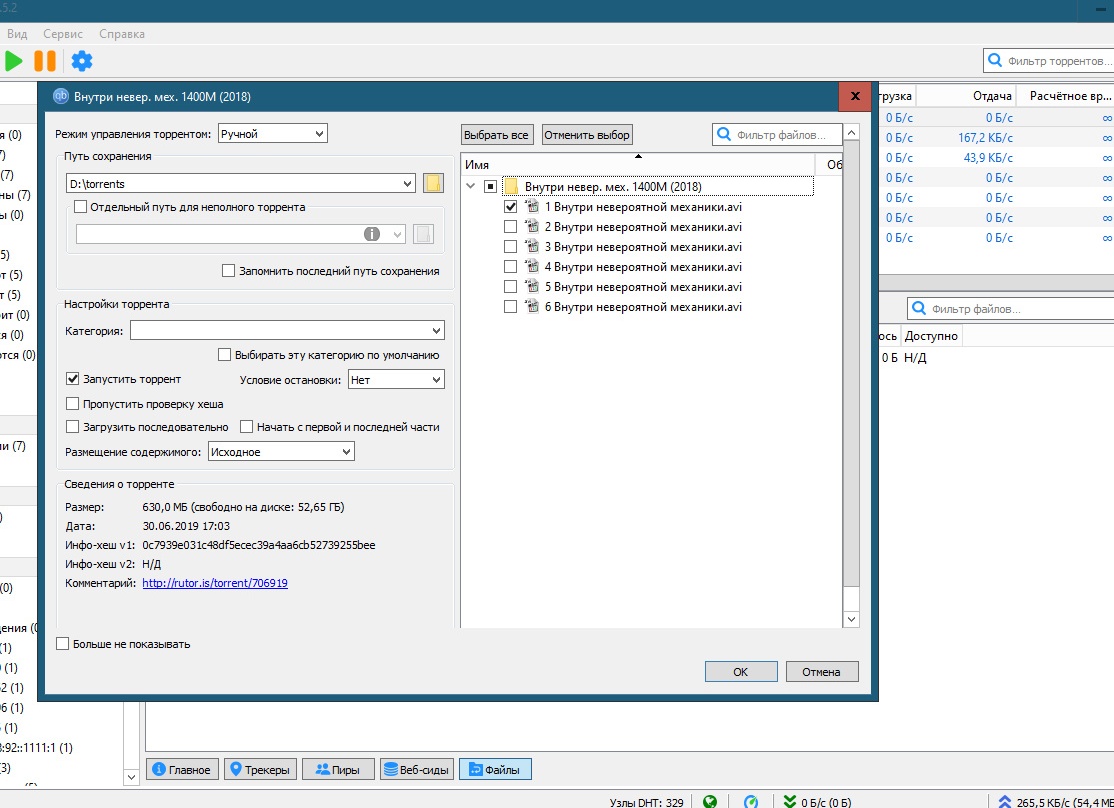Click the Отдача column header in the main window
The image size is (1114, 808).
coord(965,95)
